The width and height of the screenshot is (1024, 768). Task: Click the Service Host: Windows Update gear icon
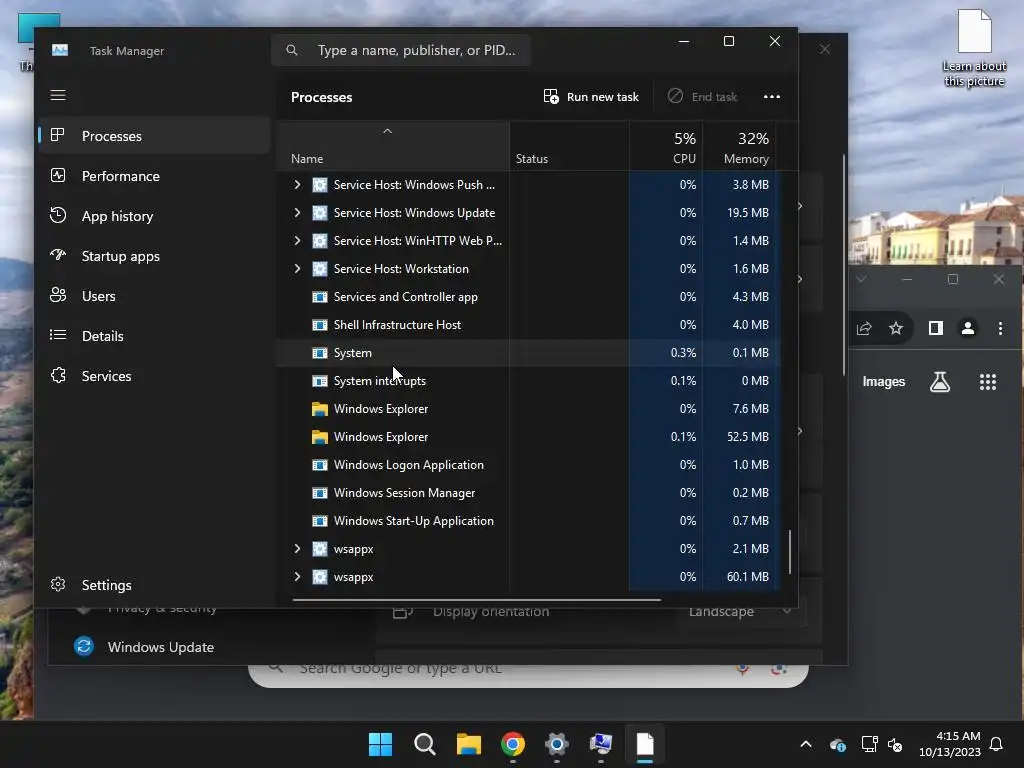click(x=319, y=213)
